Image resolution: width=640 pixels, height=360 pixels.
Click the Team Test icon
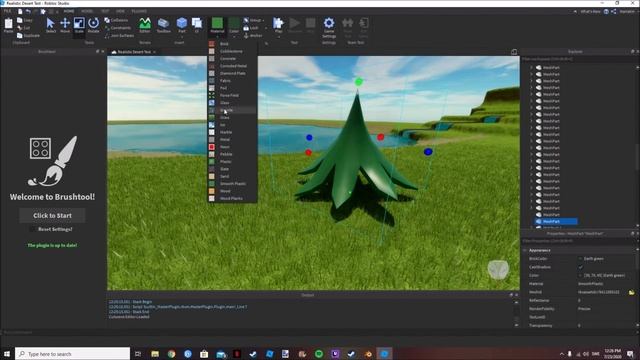[348, 23]
